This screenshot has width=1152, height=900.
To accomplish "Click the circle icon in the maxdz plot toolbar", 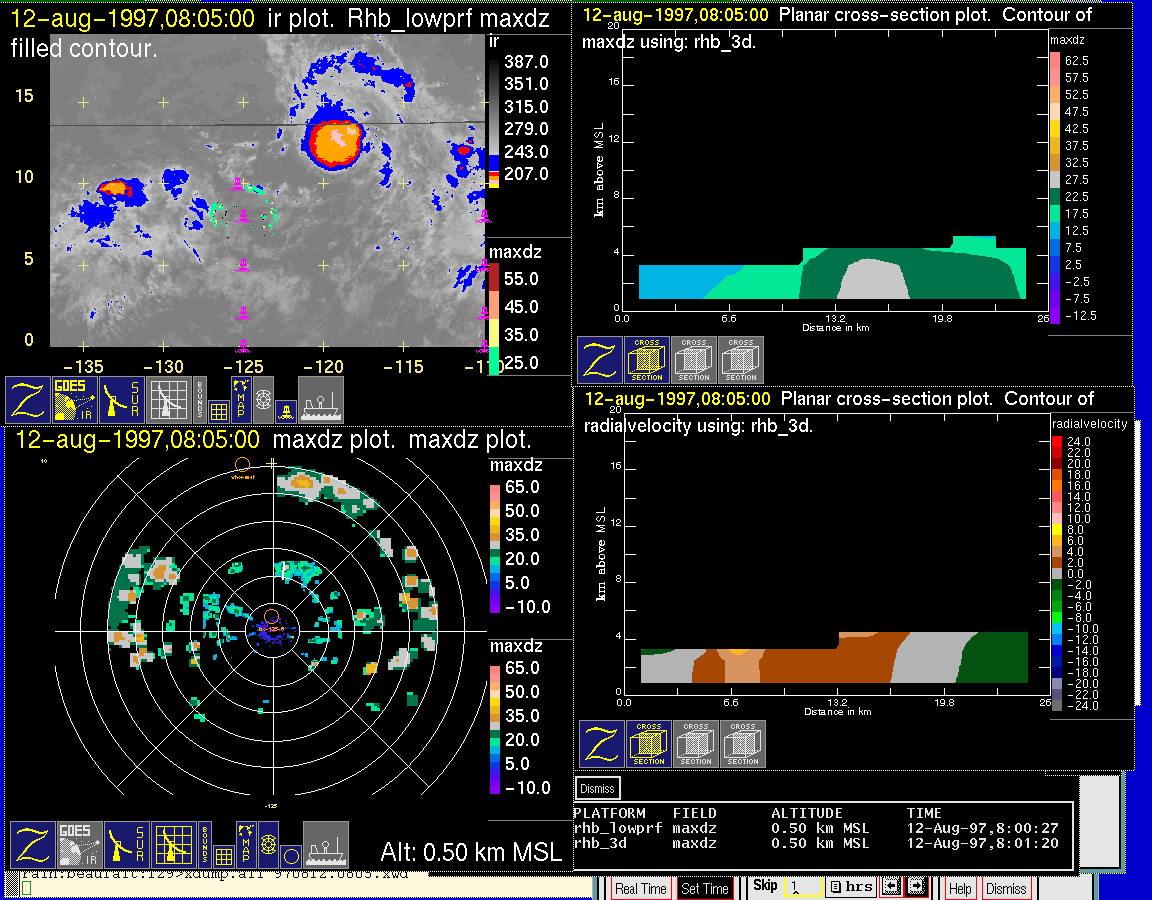I will [290, 855].
